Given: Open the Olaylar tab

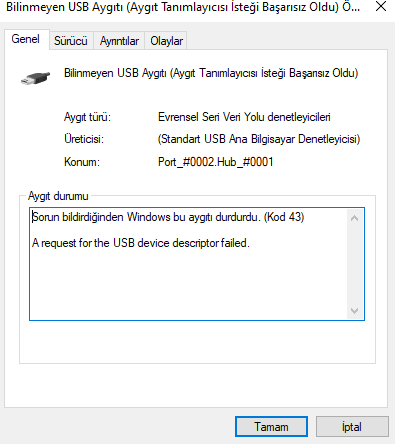Looking at the screenshot, I should [x=166, y=41].
